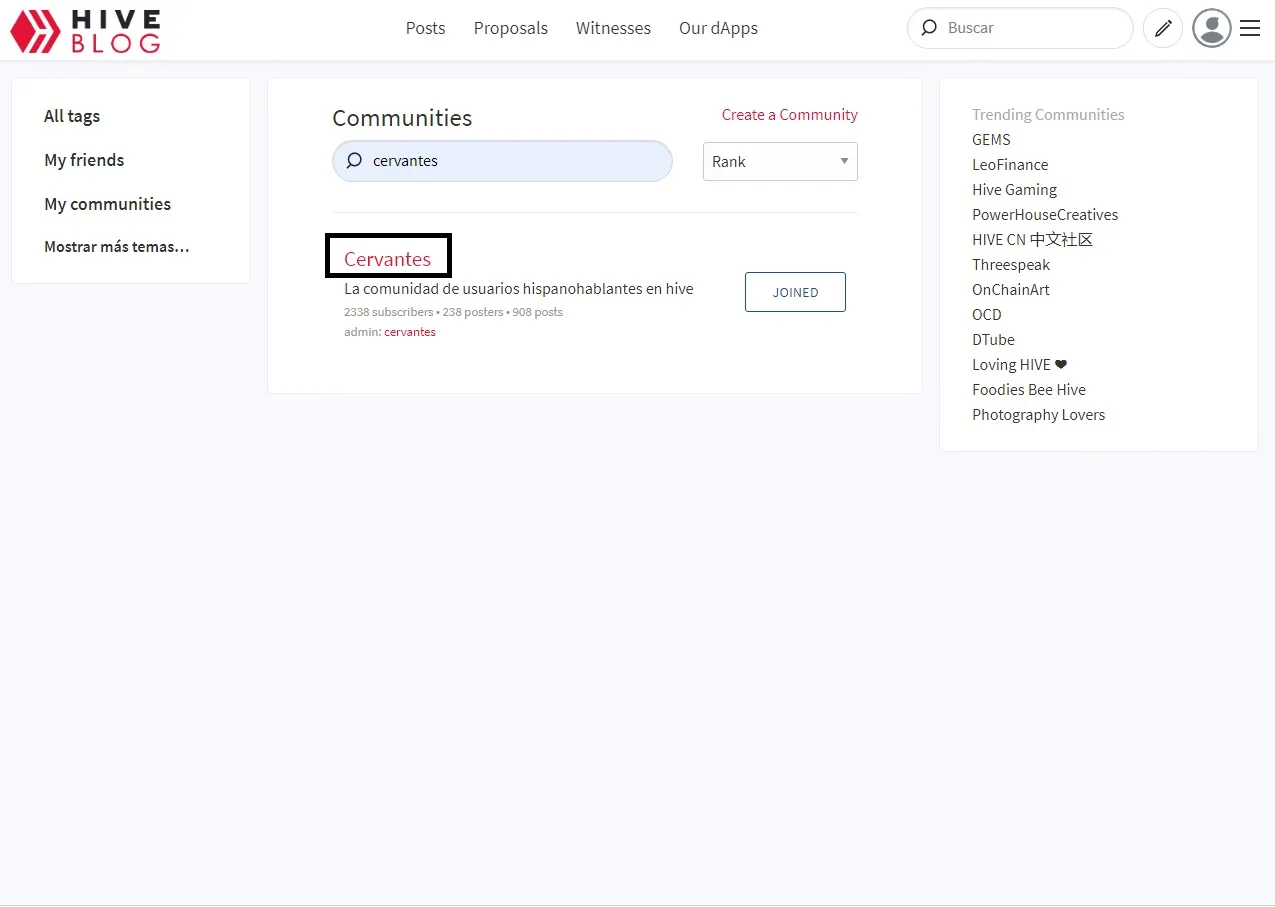Click the magnifier icon in communities search
The height and width of the screenshot is (907, 1275).
354,160
